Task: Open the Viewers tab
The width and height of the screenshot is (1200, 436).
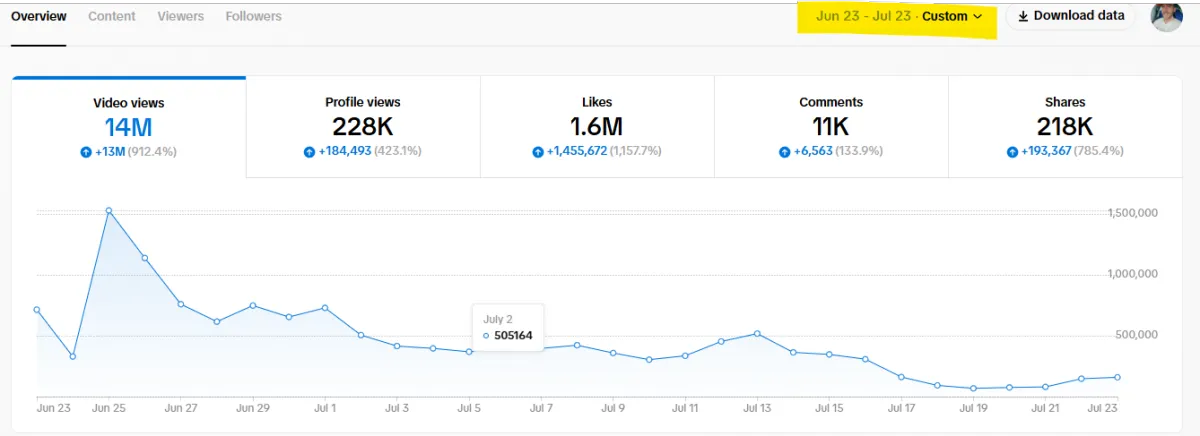Action: [180, 16]
